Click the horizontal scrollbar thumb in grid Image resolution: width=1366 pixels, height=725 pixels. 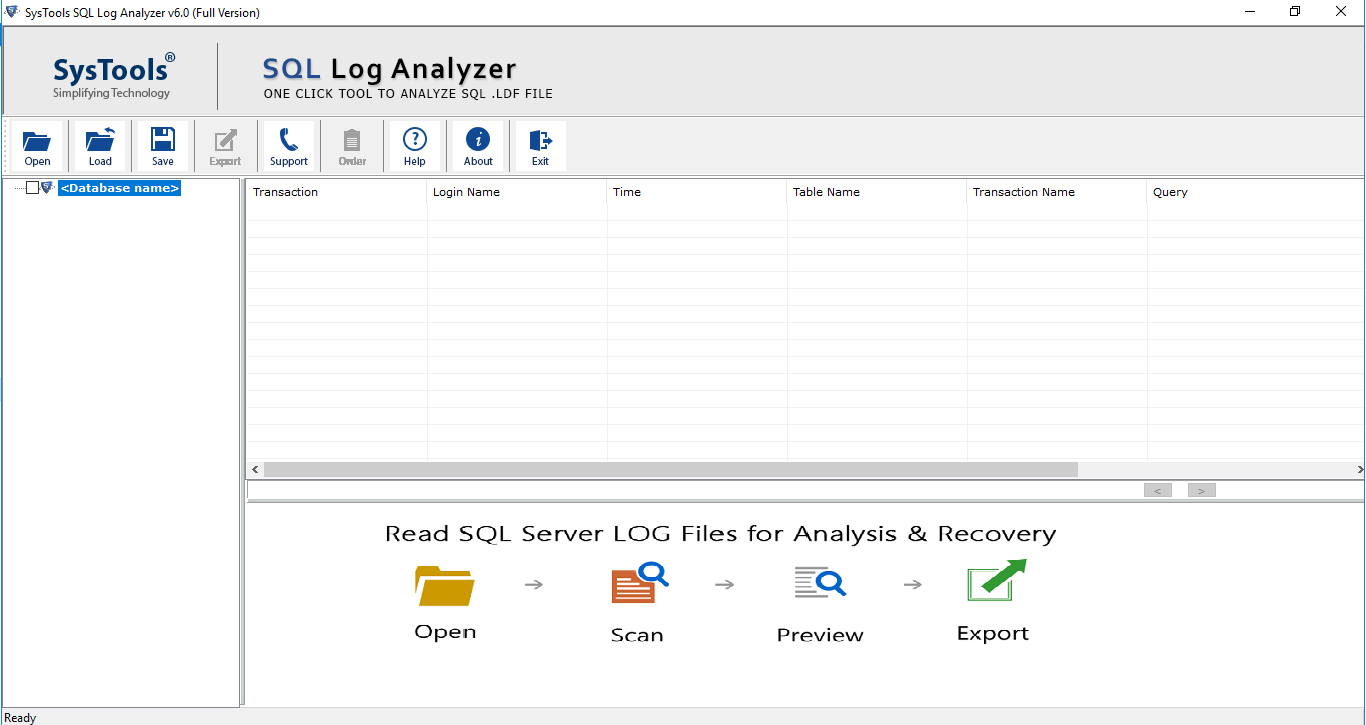click(671, 469)
